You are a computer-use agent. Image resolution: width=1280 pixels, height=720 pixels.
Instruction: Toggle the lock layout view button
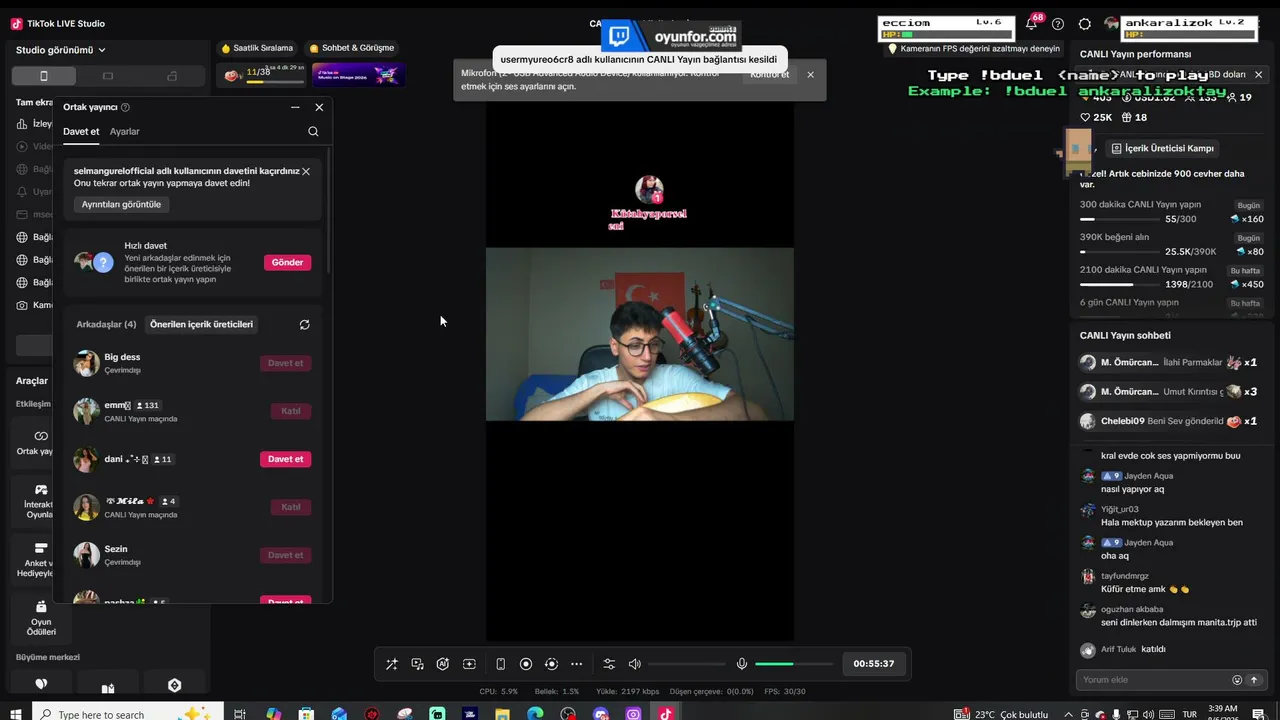tap(172, 76)
